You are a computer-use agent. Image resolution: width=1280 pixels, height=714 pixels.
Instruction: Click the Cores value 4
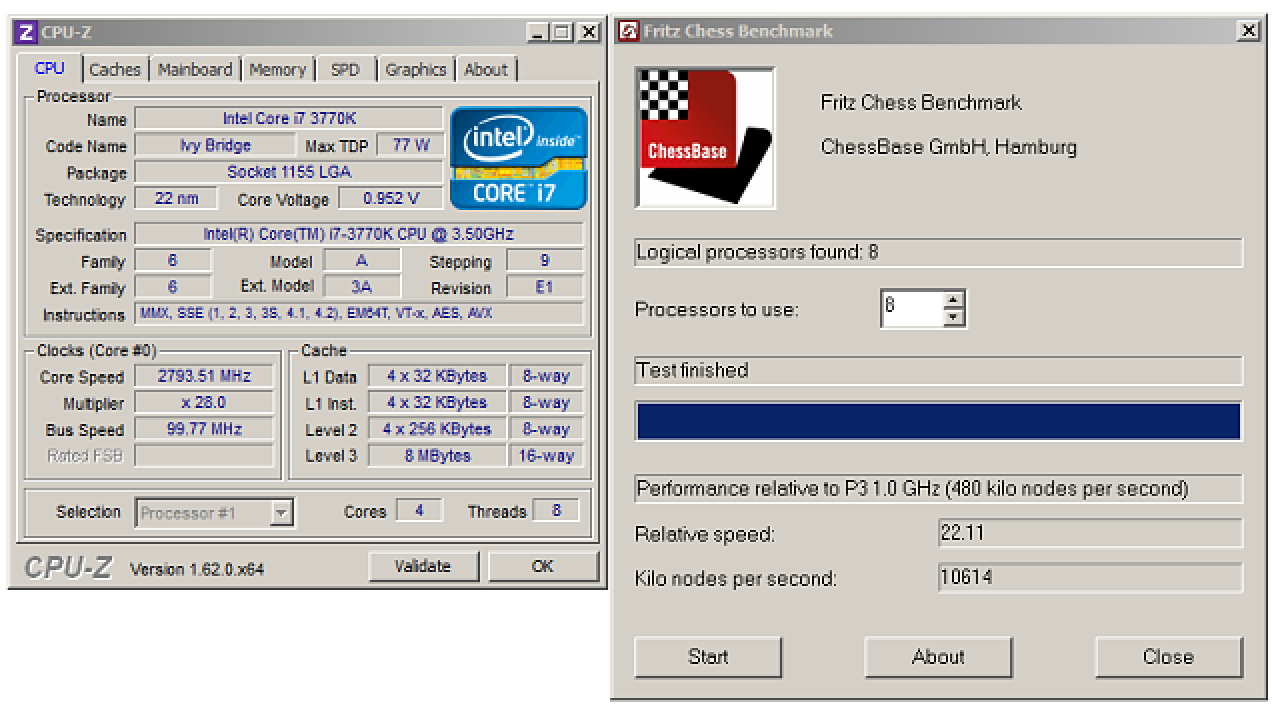click(x=419, y=511)
